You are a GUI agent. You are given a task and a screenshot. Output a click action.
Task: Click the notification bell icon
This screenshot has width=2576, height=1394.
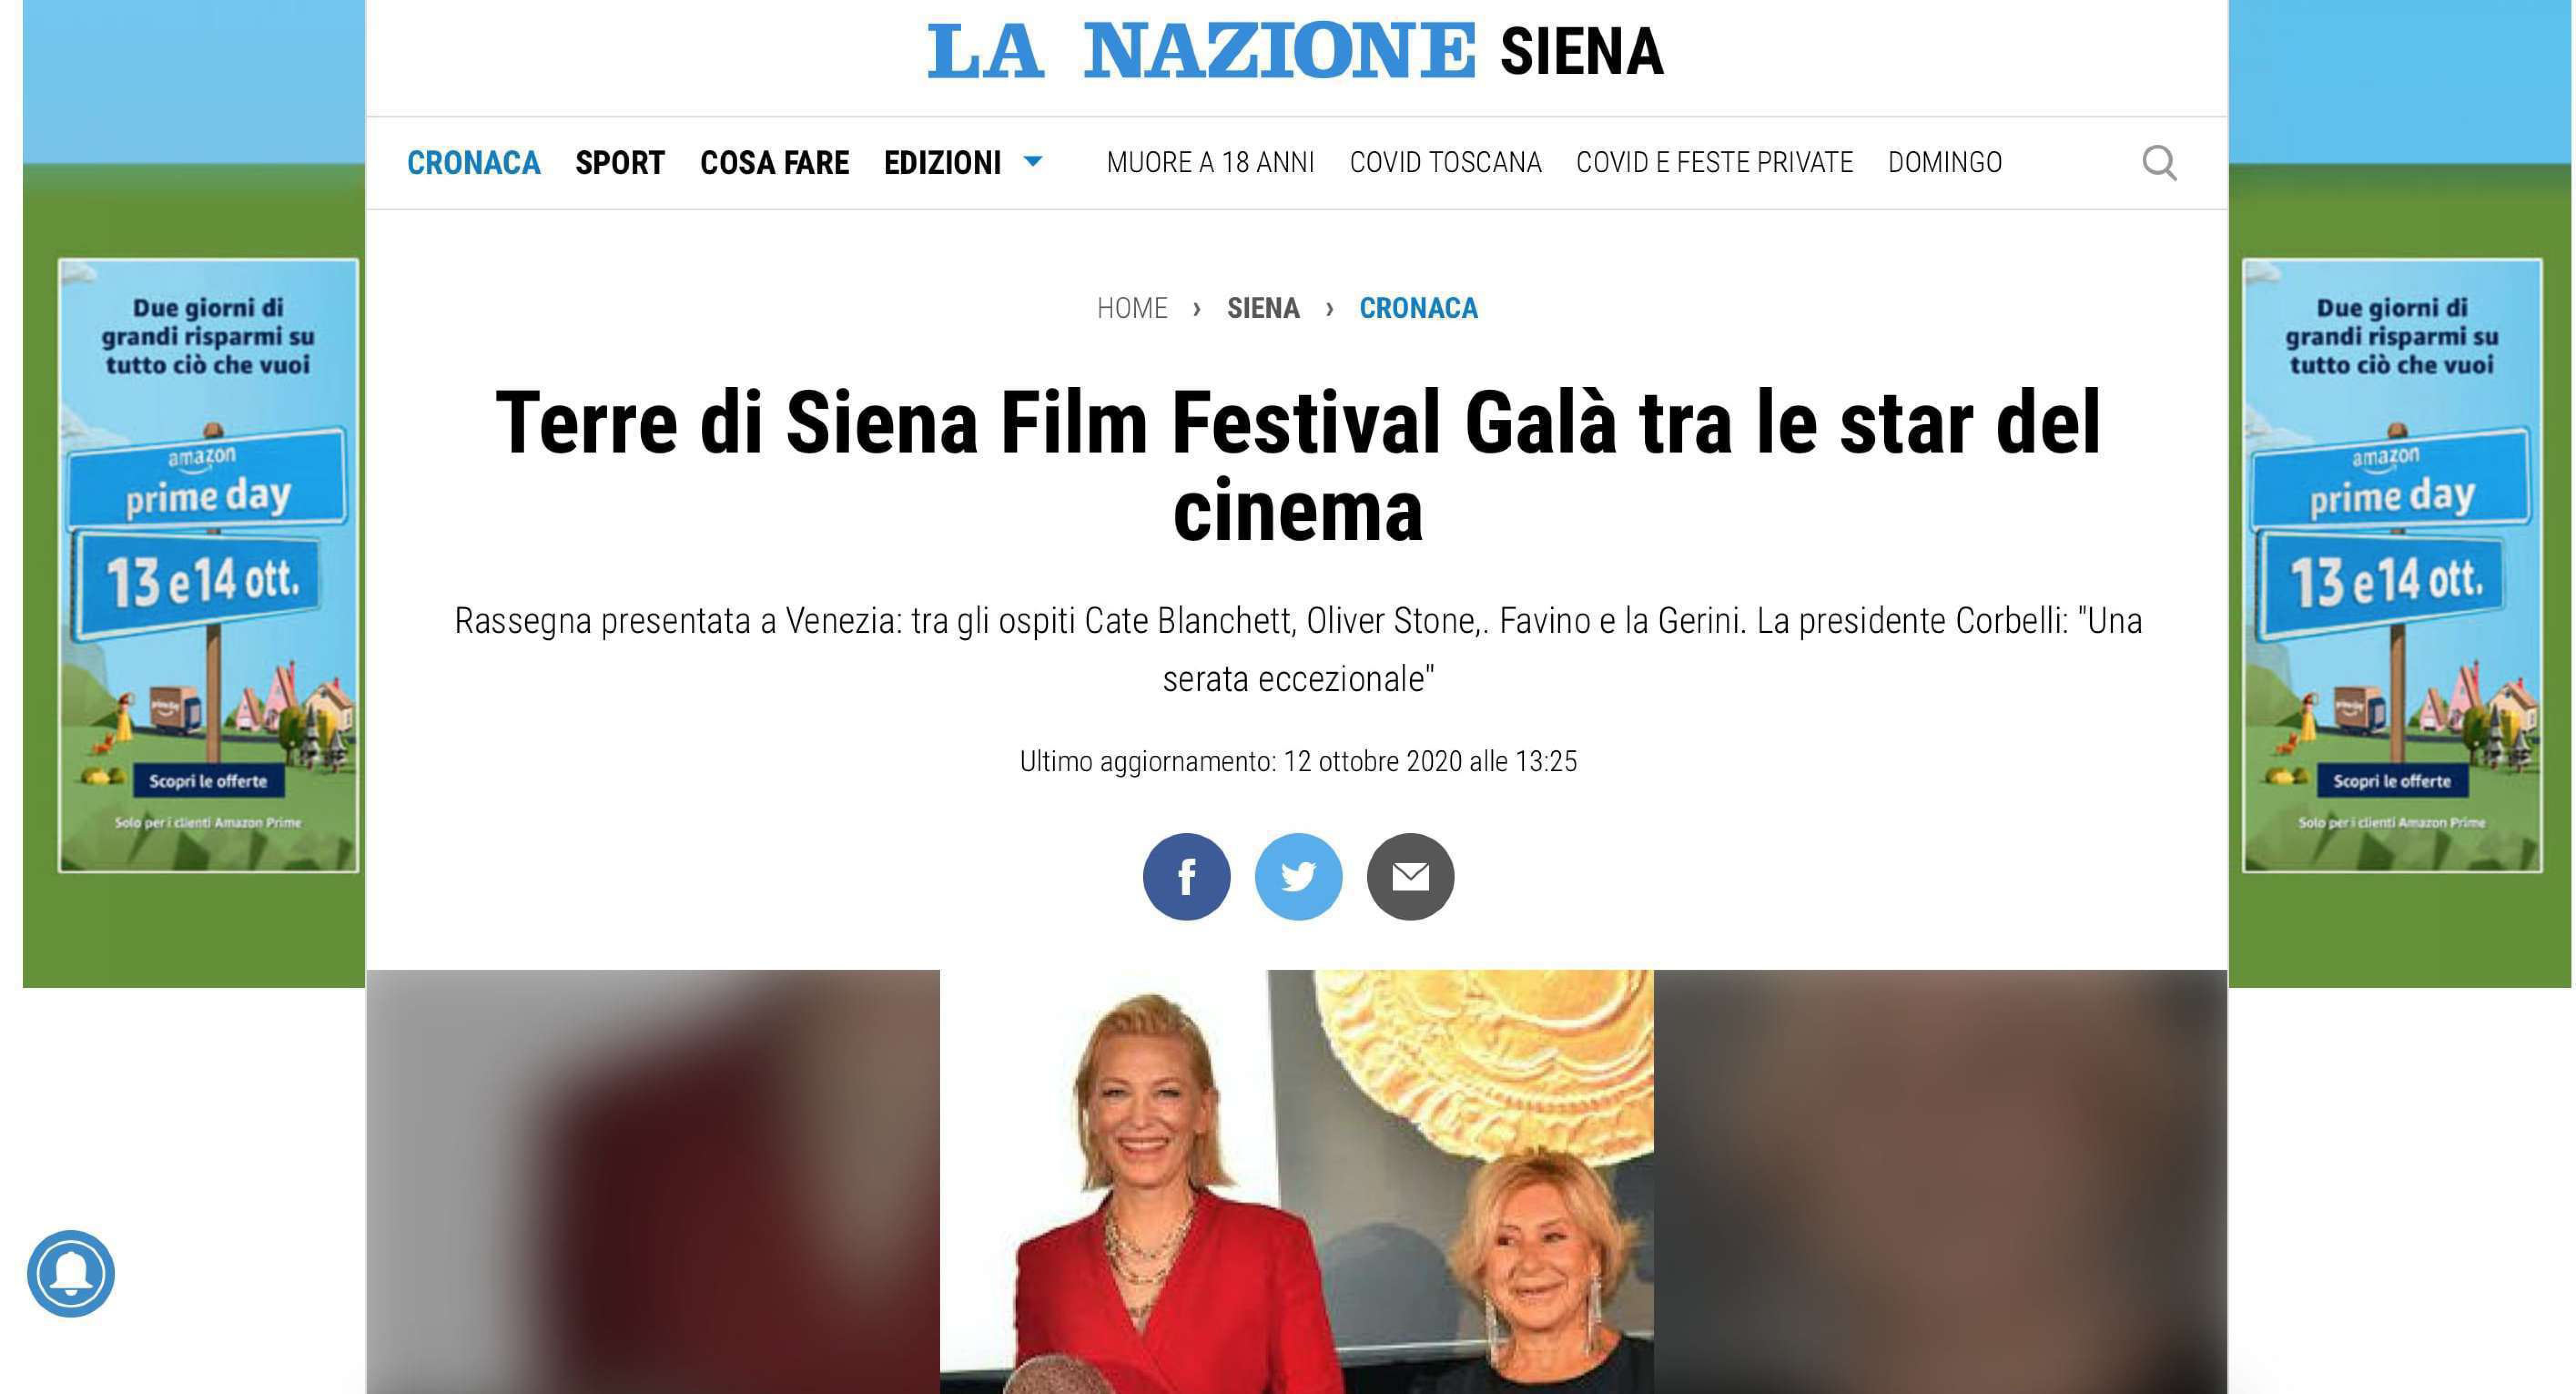tap(71, 1273)
